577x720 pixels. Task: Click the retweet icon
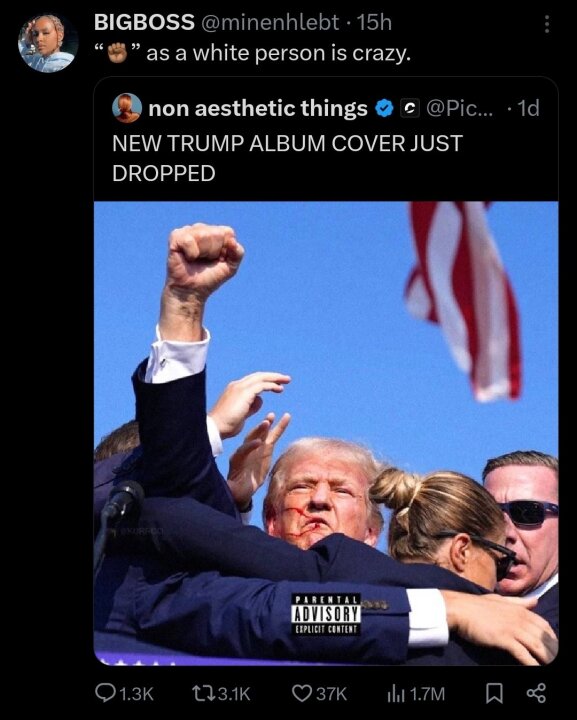(x=202, y=693)
